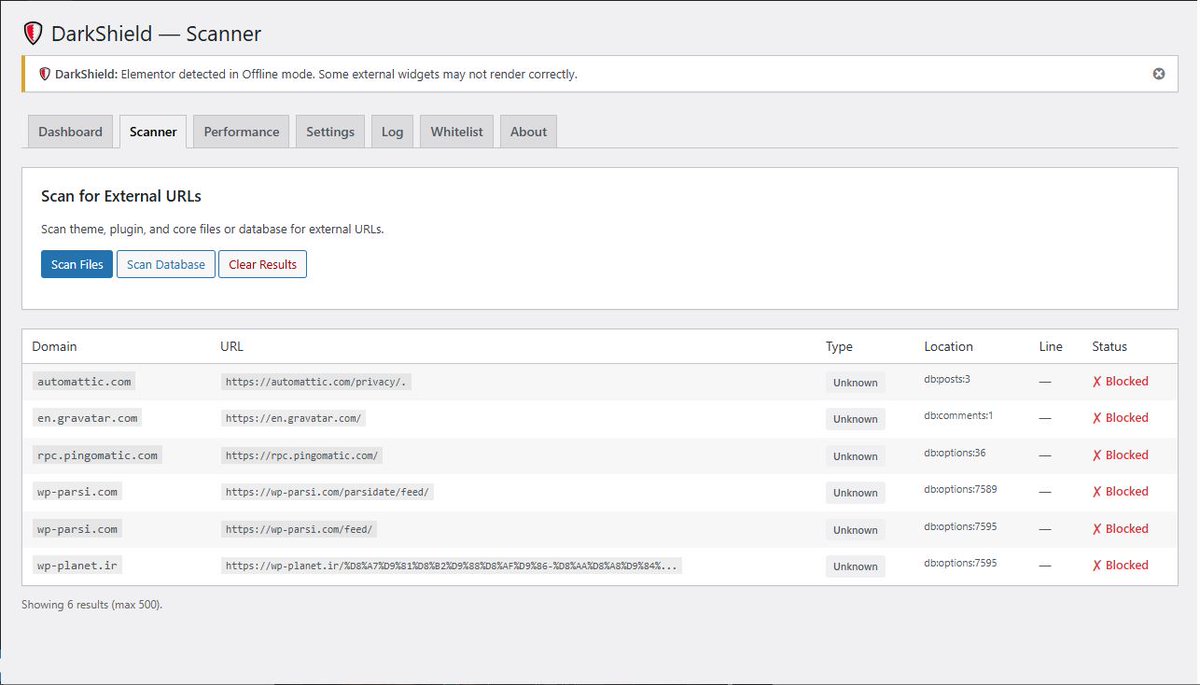The height and width of the screenshot is (685, 1200).
Task: Select the en.gravatar.com domain cell
Action: click(87, 418)
